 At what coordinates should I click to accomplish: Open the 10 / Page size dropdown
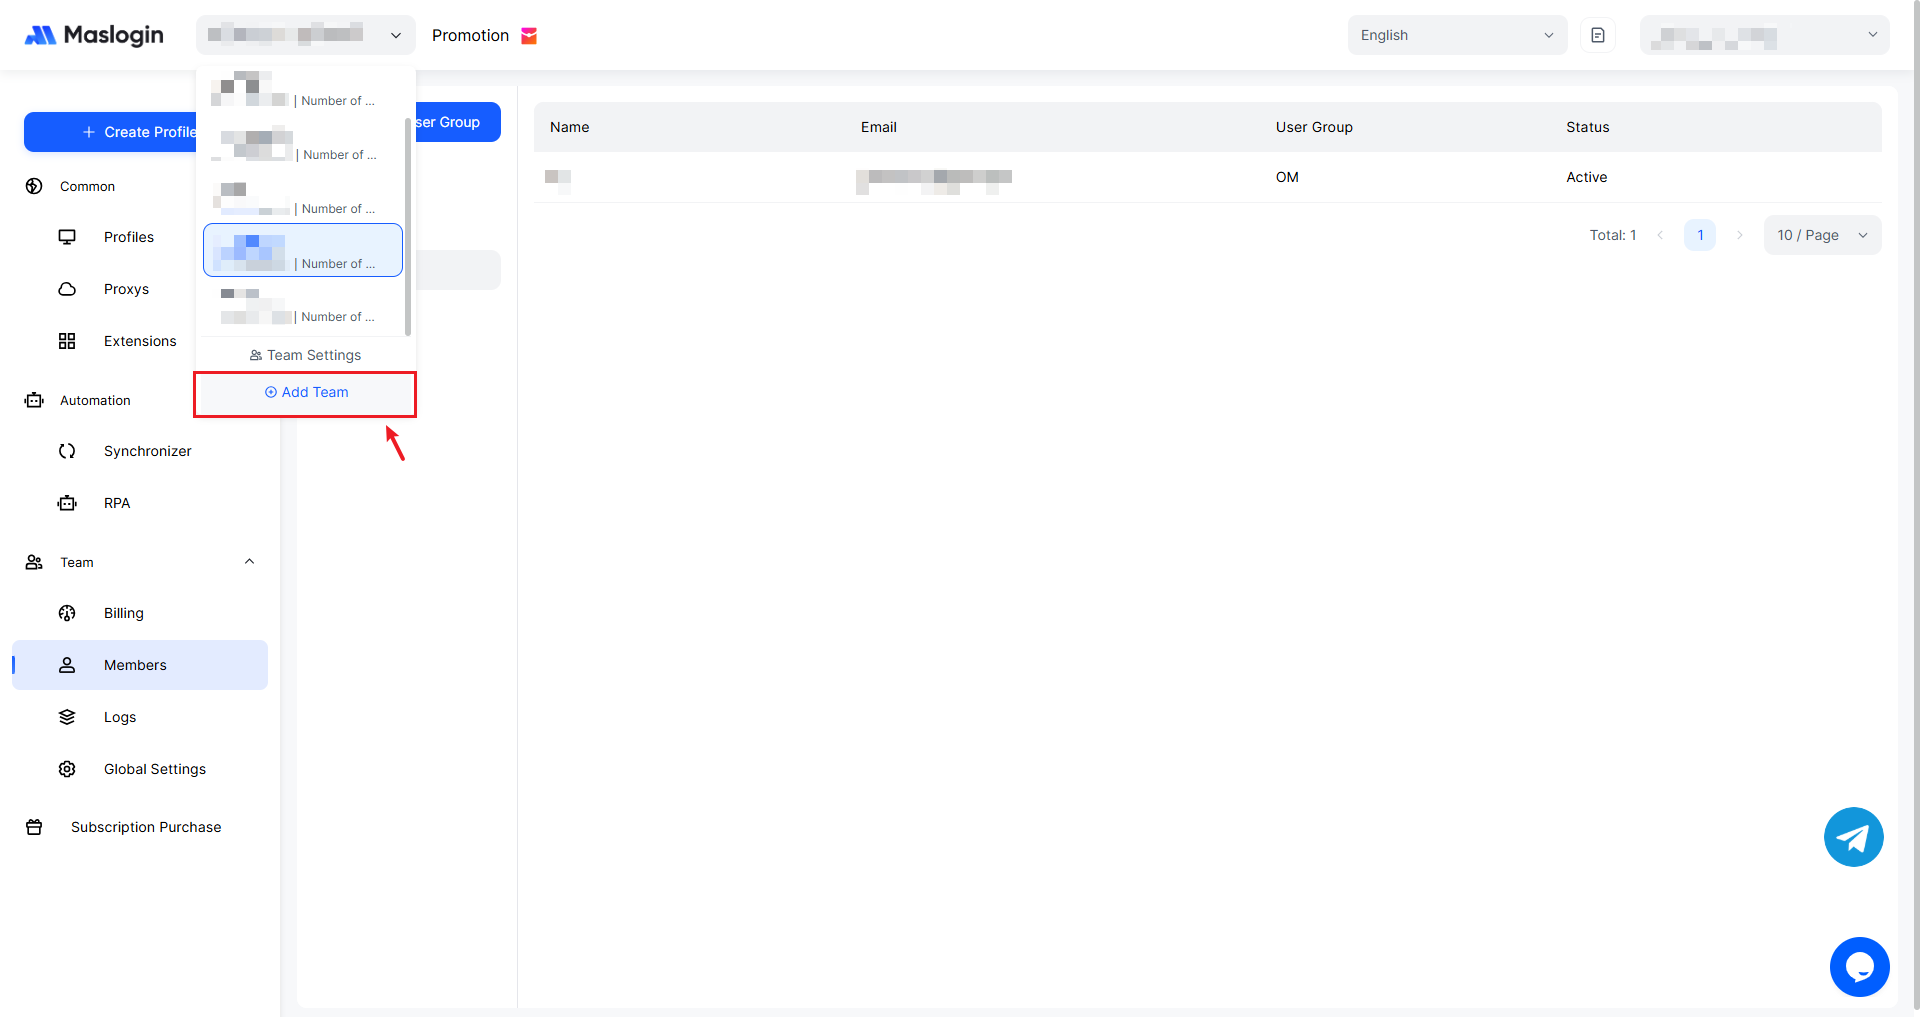click(1821, 235)
